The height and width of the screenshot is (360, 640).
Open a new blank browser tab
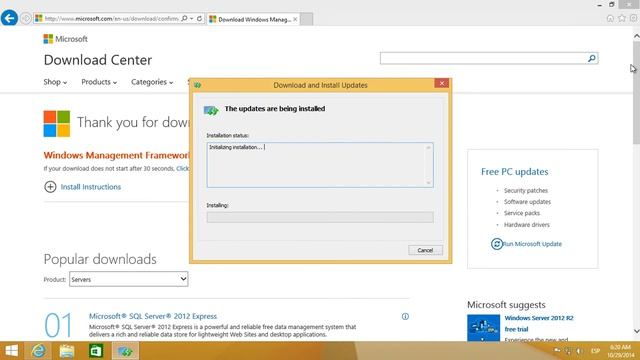pyautogui.click(x=307, y=19)
